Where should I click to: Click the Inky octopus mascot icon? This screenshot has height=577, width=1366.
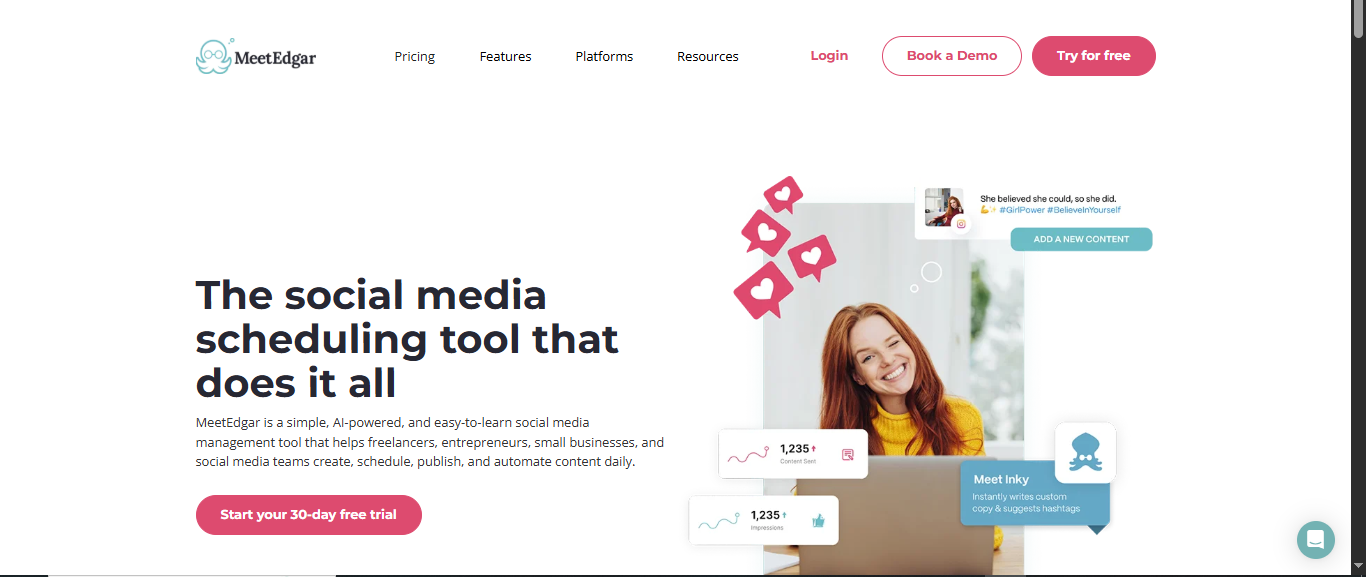(x=1085, y=452)
